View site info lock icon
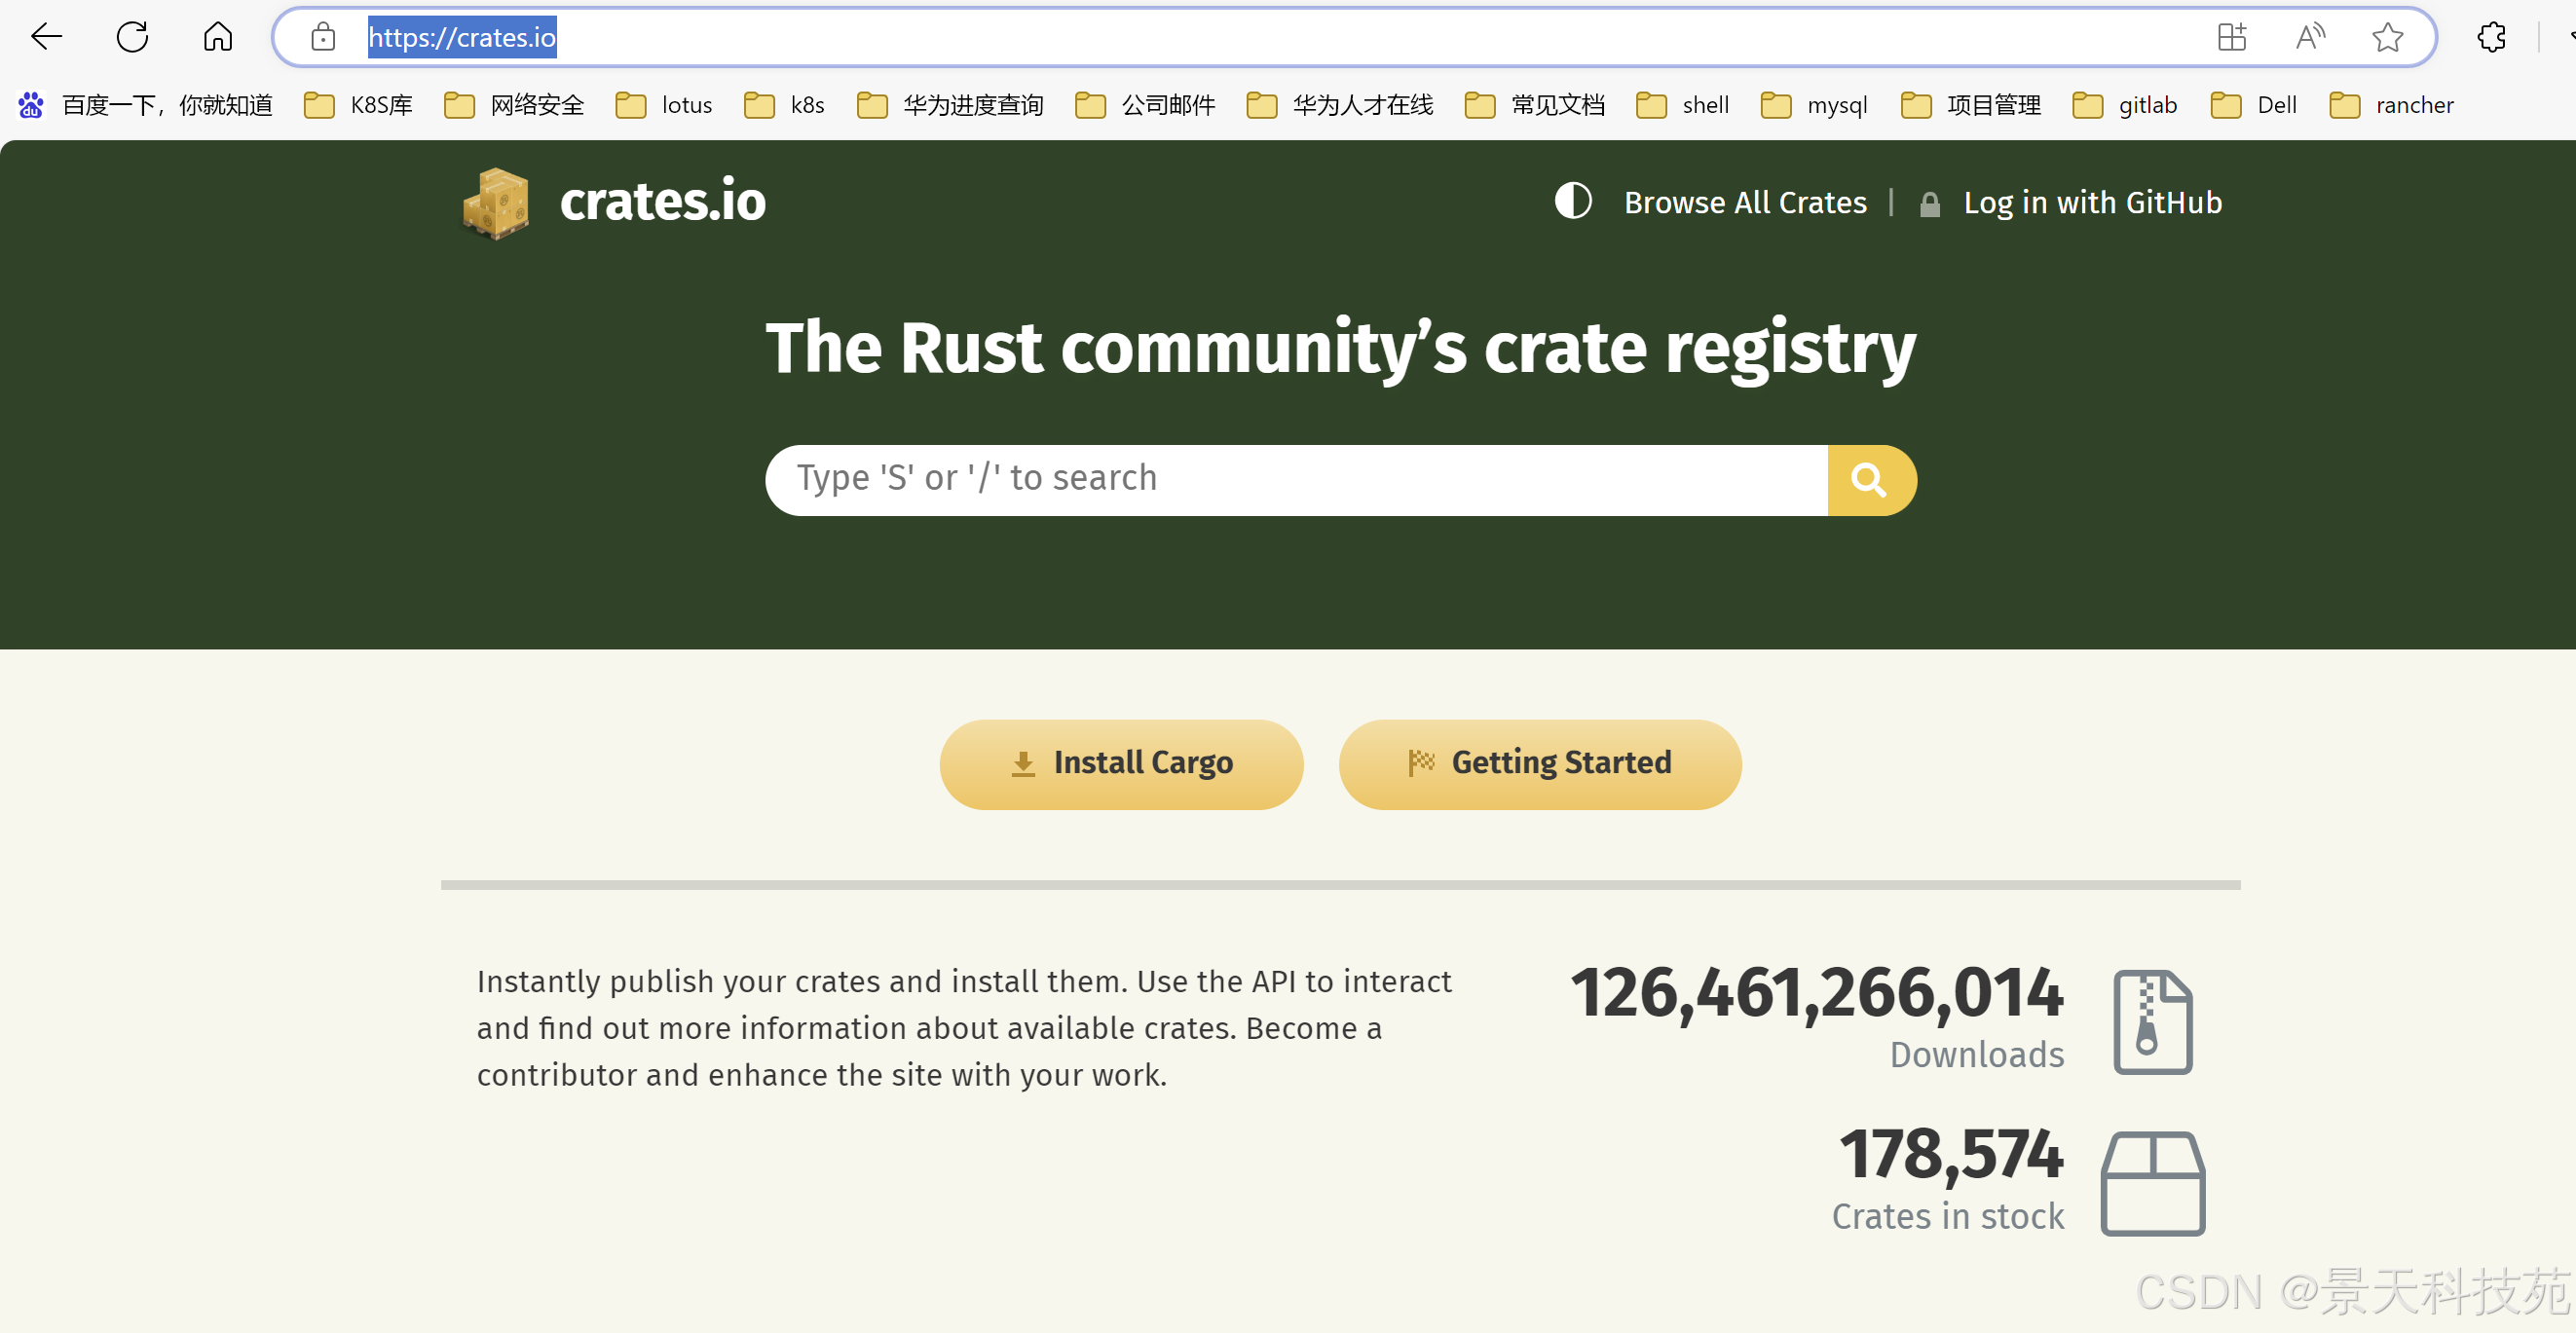 323,37
